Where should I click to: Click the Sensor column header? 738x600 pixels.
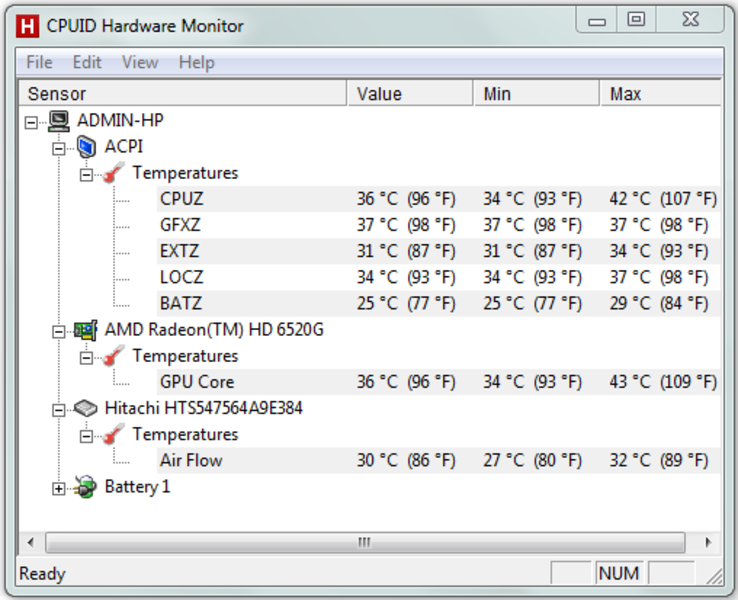tap(183, 94)
